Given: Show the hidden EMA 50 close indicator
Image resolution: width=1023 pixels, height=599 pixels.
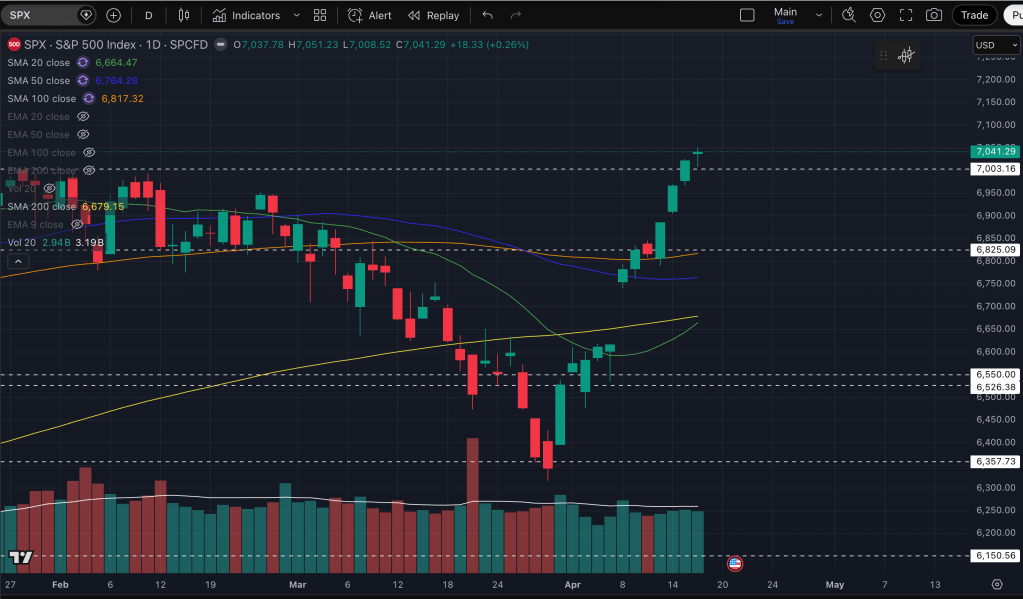Looking at the screenshot, I should (x=83, y=135).
